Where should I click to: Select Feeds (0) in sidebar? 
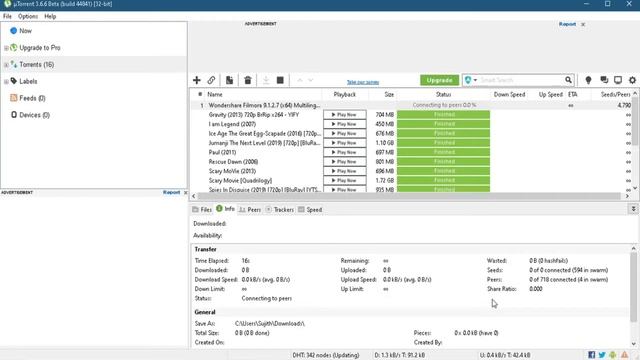[x=32, y=98]
